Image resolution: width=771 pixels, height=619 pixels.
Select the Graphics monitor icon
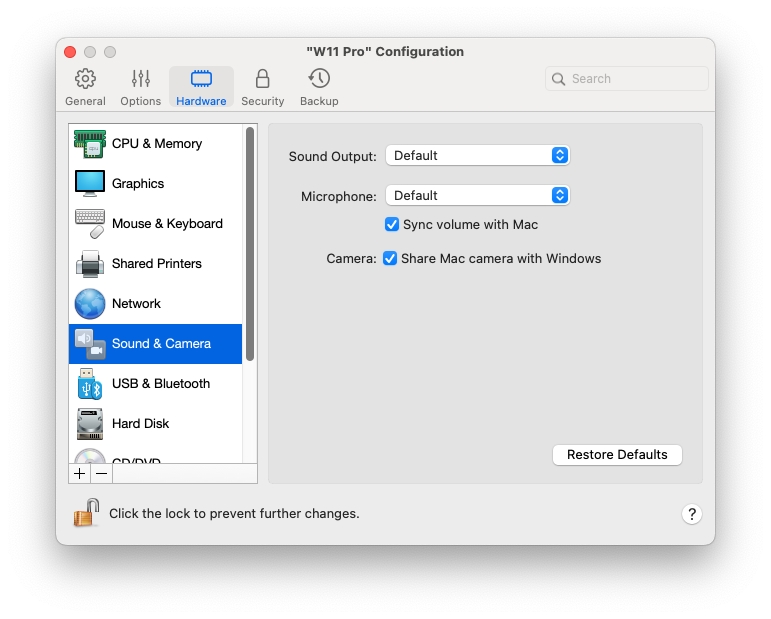pos(90,184)
